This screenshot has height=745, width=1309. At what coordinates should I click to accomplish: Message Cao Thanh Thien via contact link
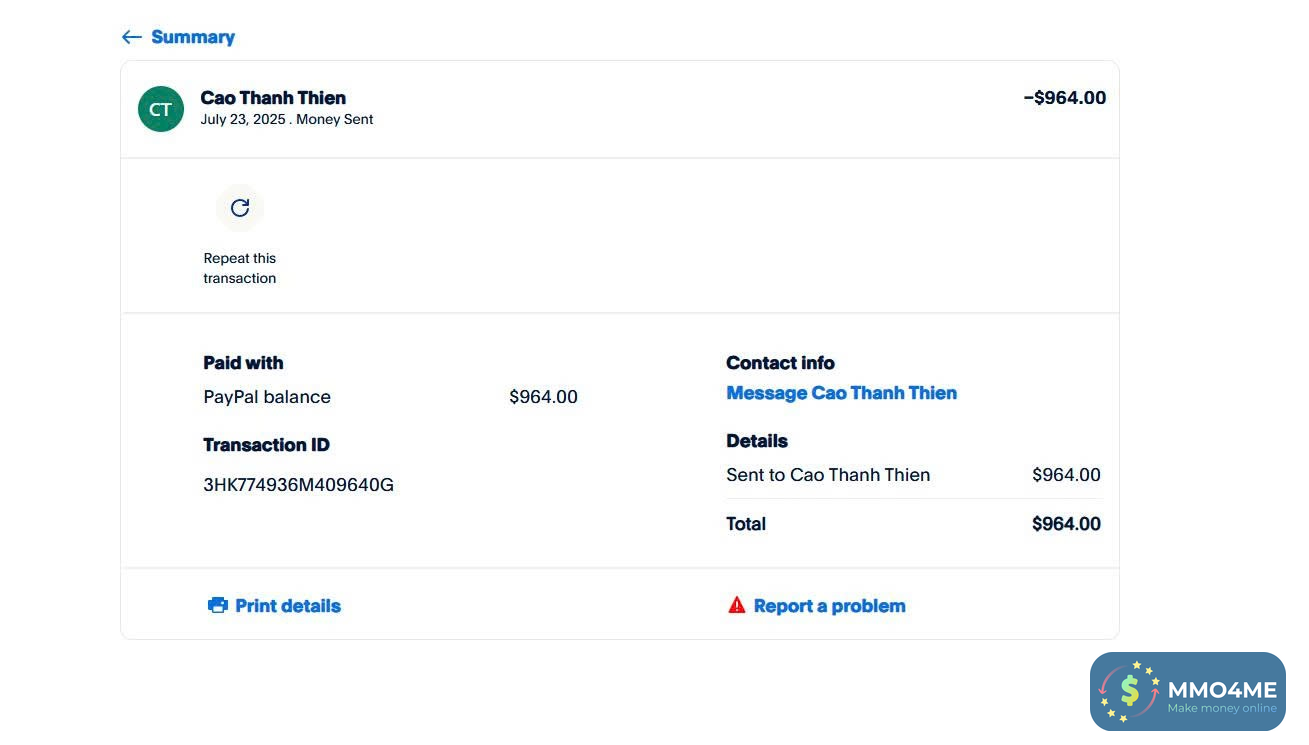pyautogui.click(x=841, y=393)
